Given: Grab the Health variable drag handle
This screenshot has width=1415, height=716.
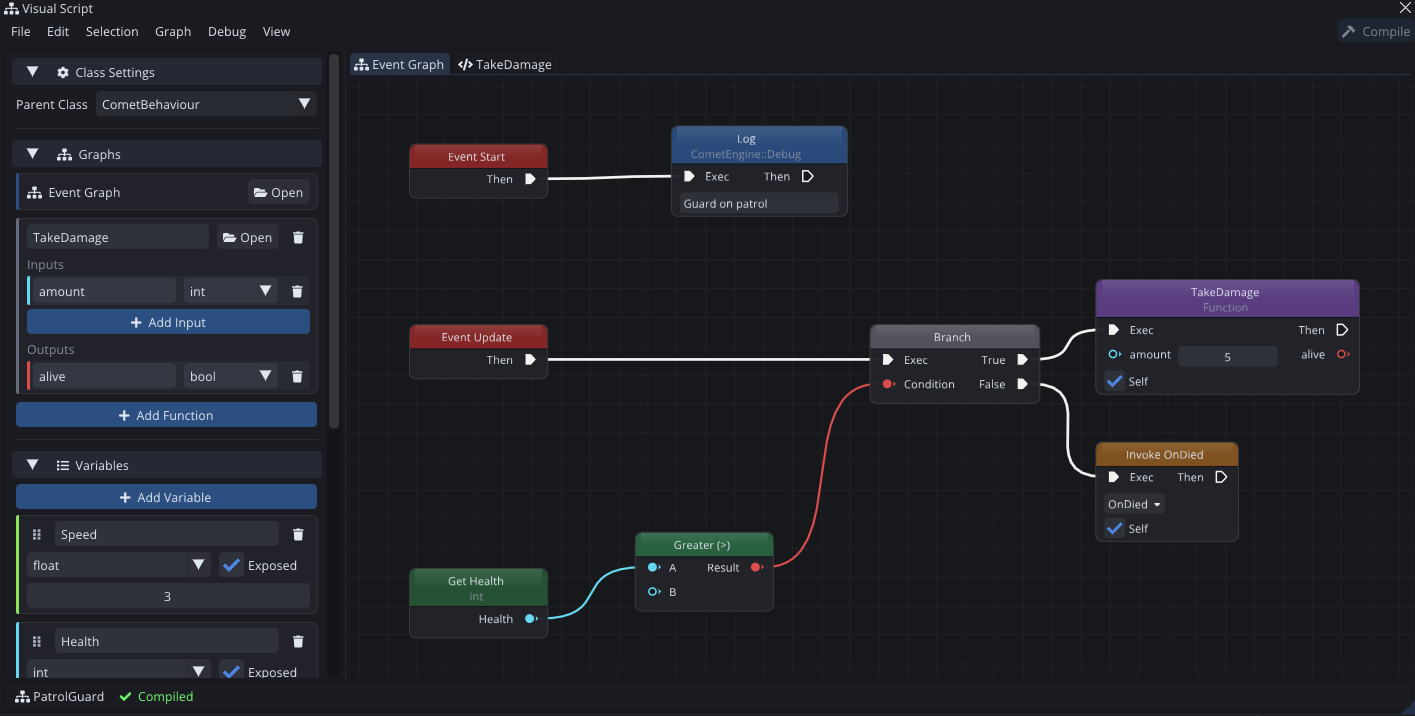Looking at the screenshot, I should 37,641.
